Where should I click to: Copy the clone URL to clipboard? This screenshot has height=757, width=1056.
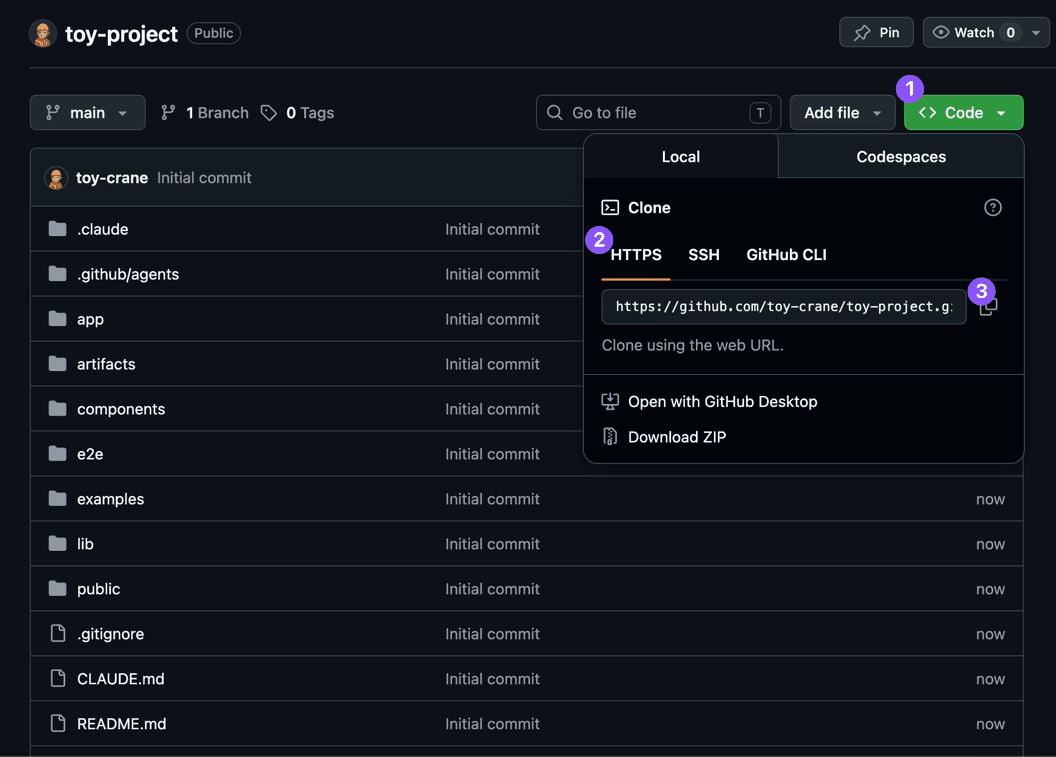coord(988,306)
